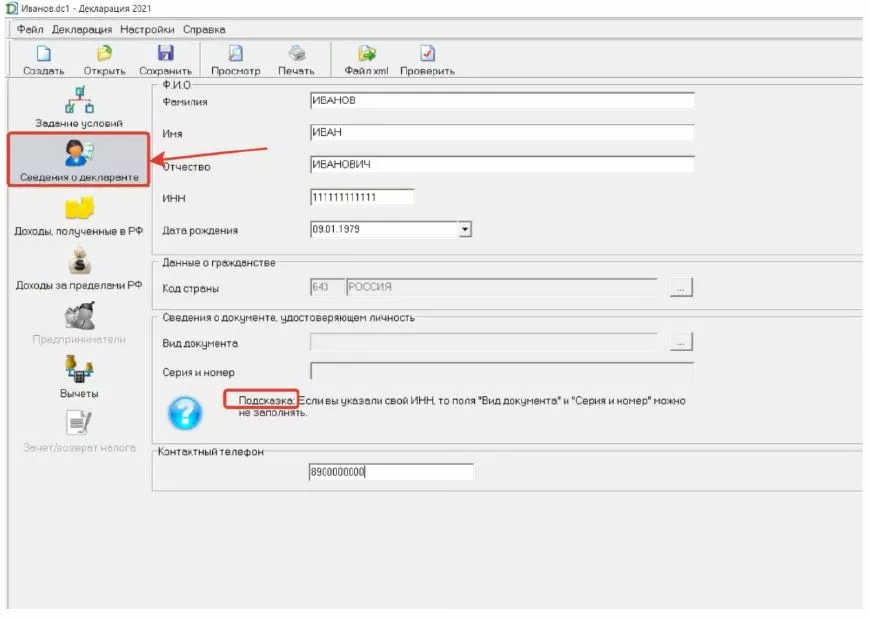
Task: Click the blue help question mark icon
Action: click(x=185, y=411)
